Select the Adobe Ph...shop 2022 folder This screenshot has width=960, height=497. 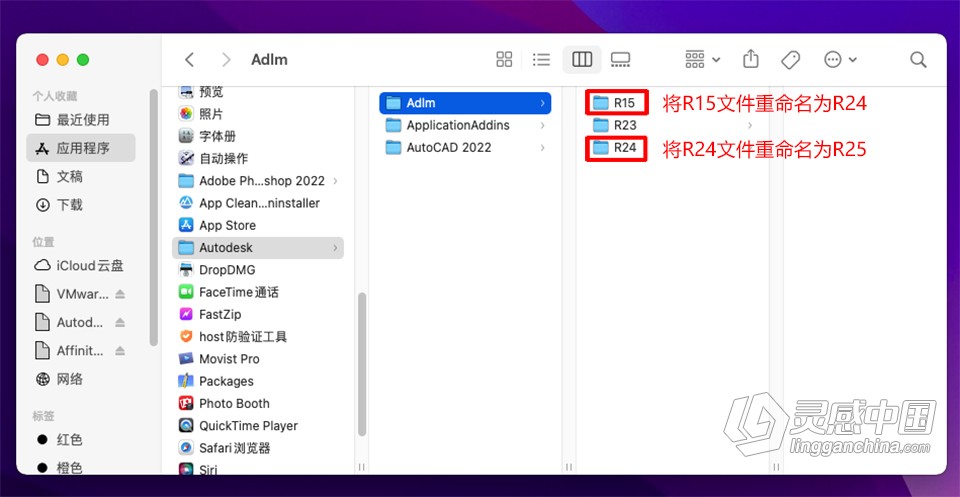click(258, 181)
